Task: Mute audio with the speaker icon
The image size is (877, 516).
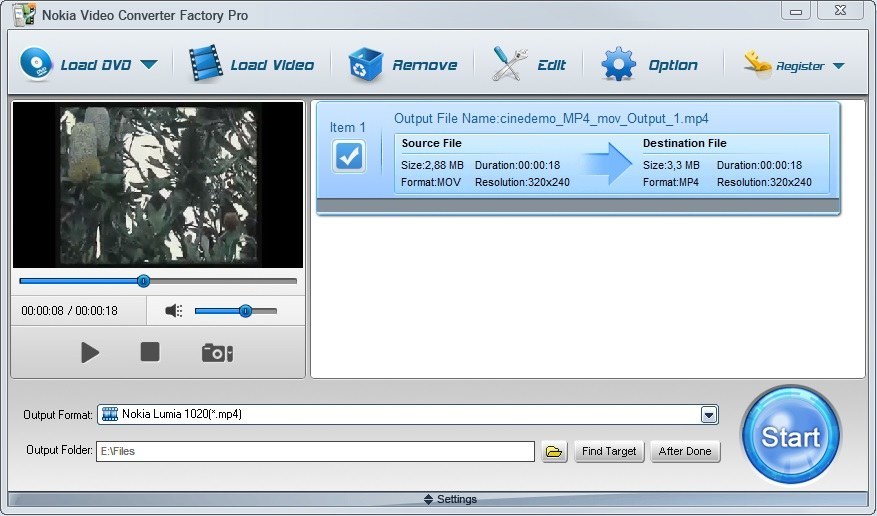Action: pos(174,310)
